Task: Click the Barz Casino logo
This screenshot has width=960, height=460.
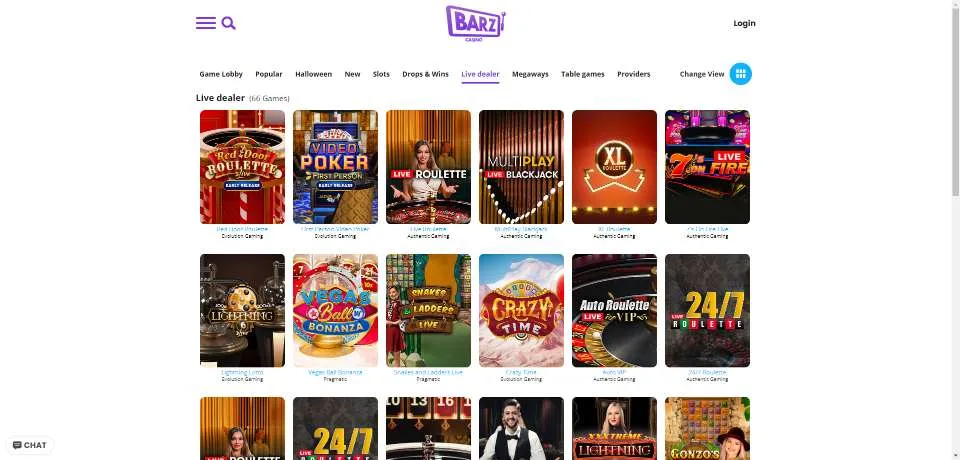Action: point(476,23)
